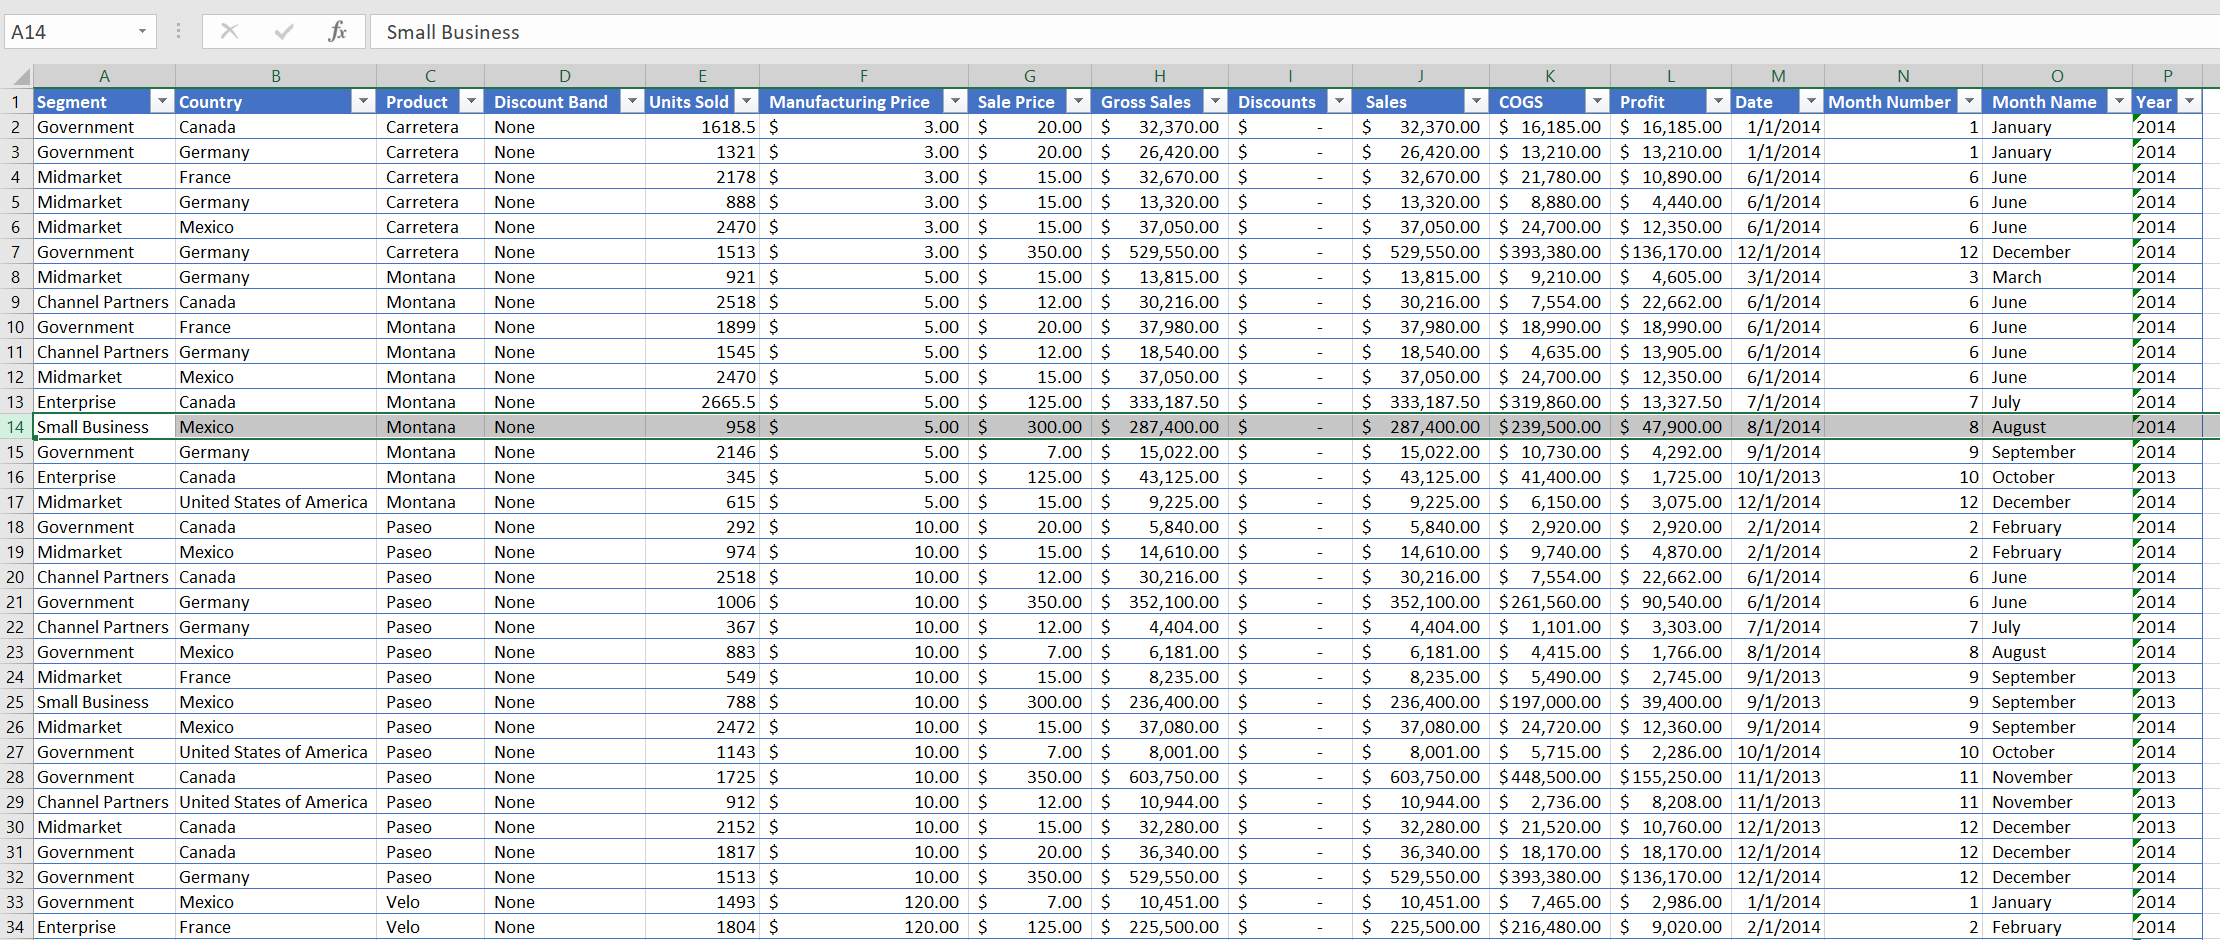The height and width of the screenshot is (940, 2220).
Task: Click Enterprise in row 13
Action: coord(76,402)
